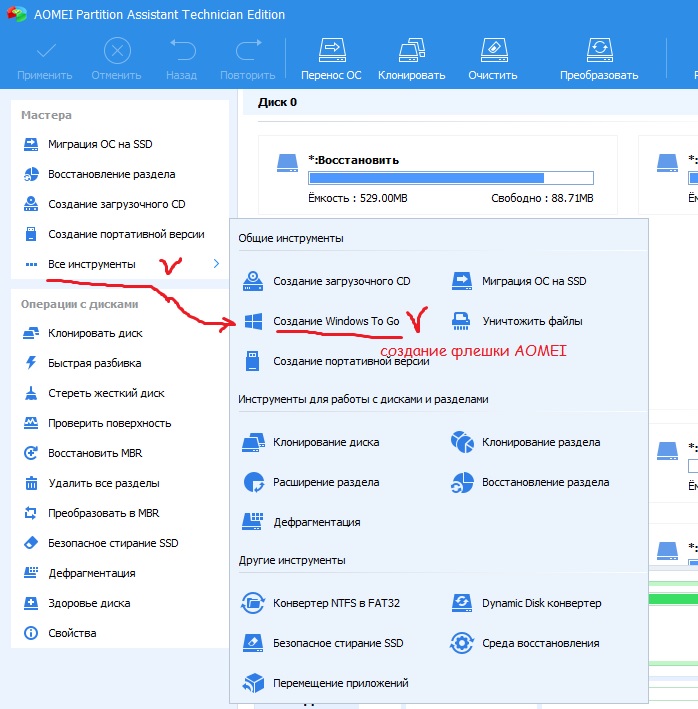698x709 pixels.
Task: Click the Клонировать toolbar icon
Action: (412, 50)
